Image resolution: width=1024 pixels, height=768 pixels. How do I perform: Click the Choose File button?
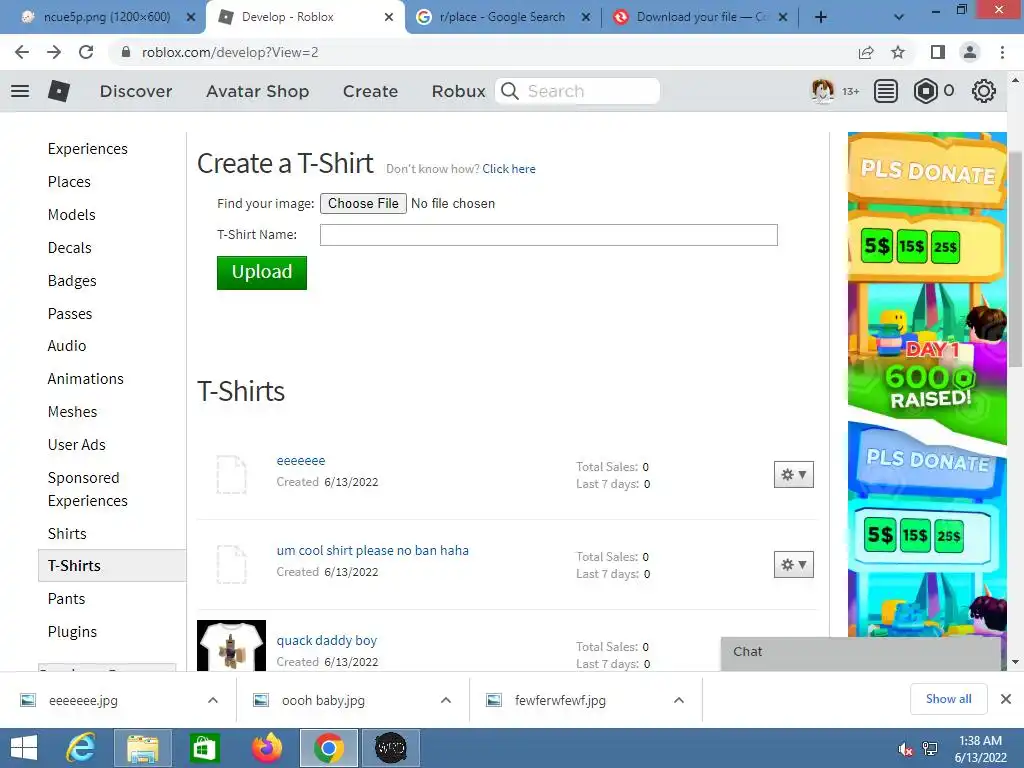pos(363,203)
